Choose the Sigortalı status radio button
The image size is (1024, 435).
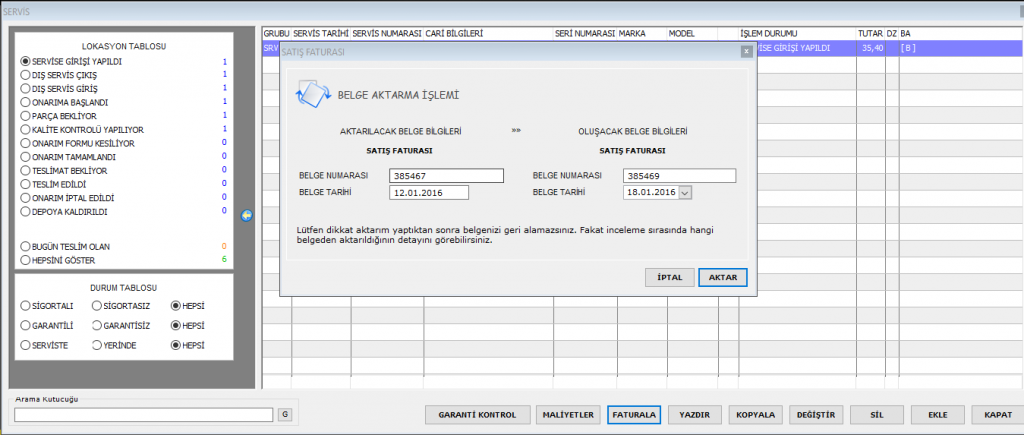(x=26, y=306)
